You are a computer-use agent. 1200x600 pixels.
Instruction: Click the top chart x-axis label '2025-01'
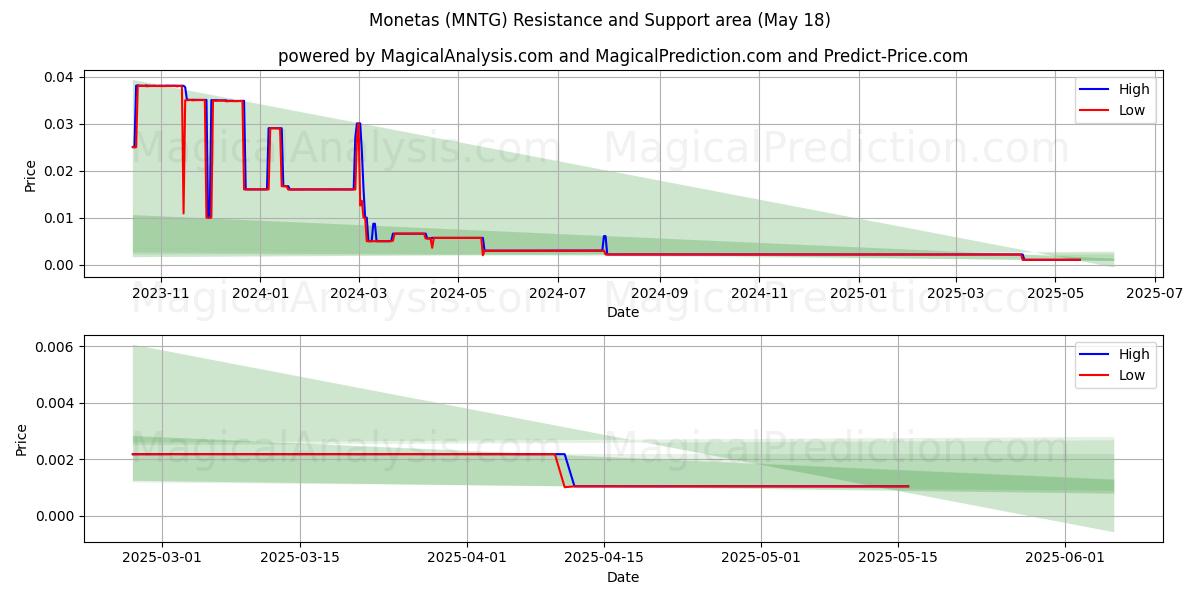(858, 293)
